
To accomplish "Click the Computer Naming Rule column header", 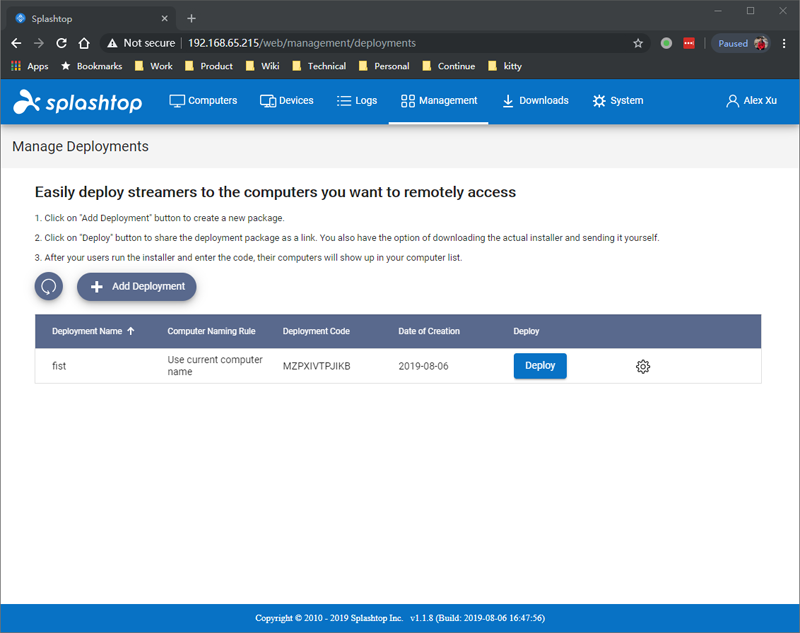I will pos(211,331).
